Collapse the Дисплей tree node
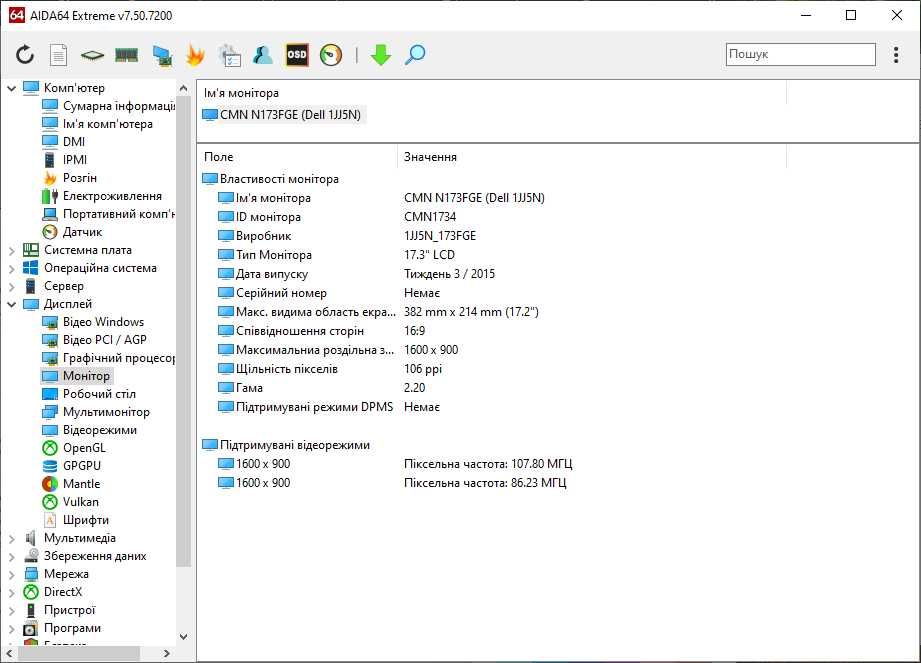 click(x=11, y=304)
